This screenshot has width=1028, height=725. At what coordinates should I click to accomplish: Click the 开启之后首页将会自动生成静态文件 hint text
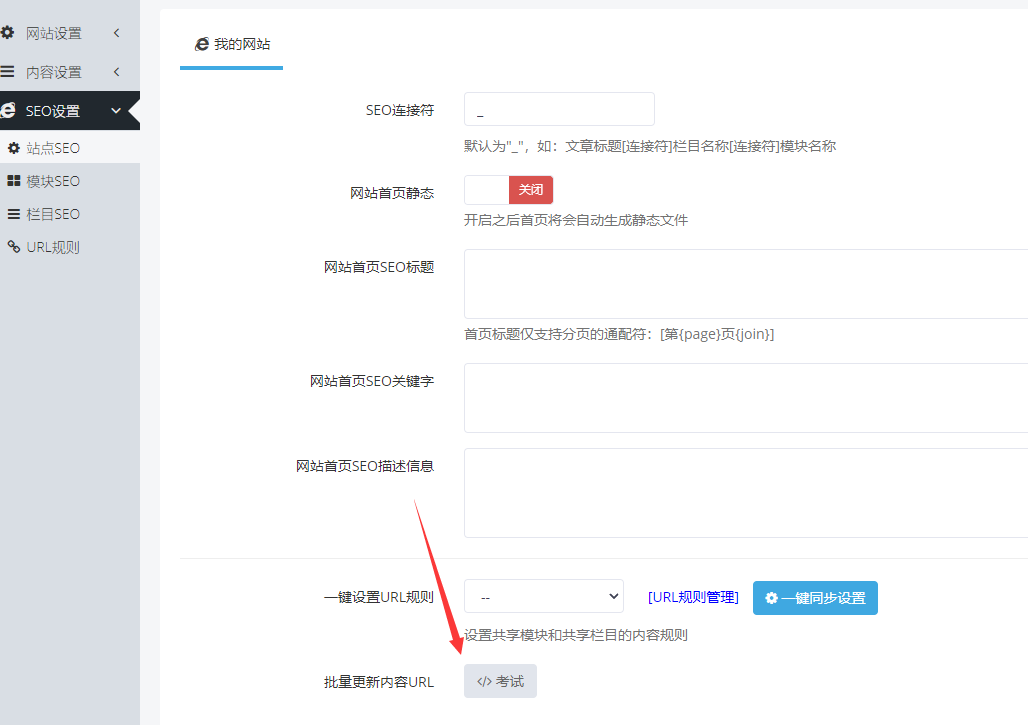click(x=576, y=220)
